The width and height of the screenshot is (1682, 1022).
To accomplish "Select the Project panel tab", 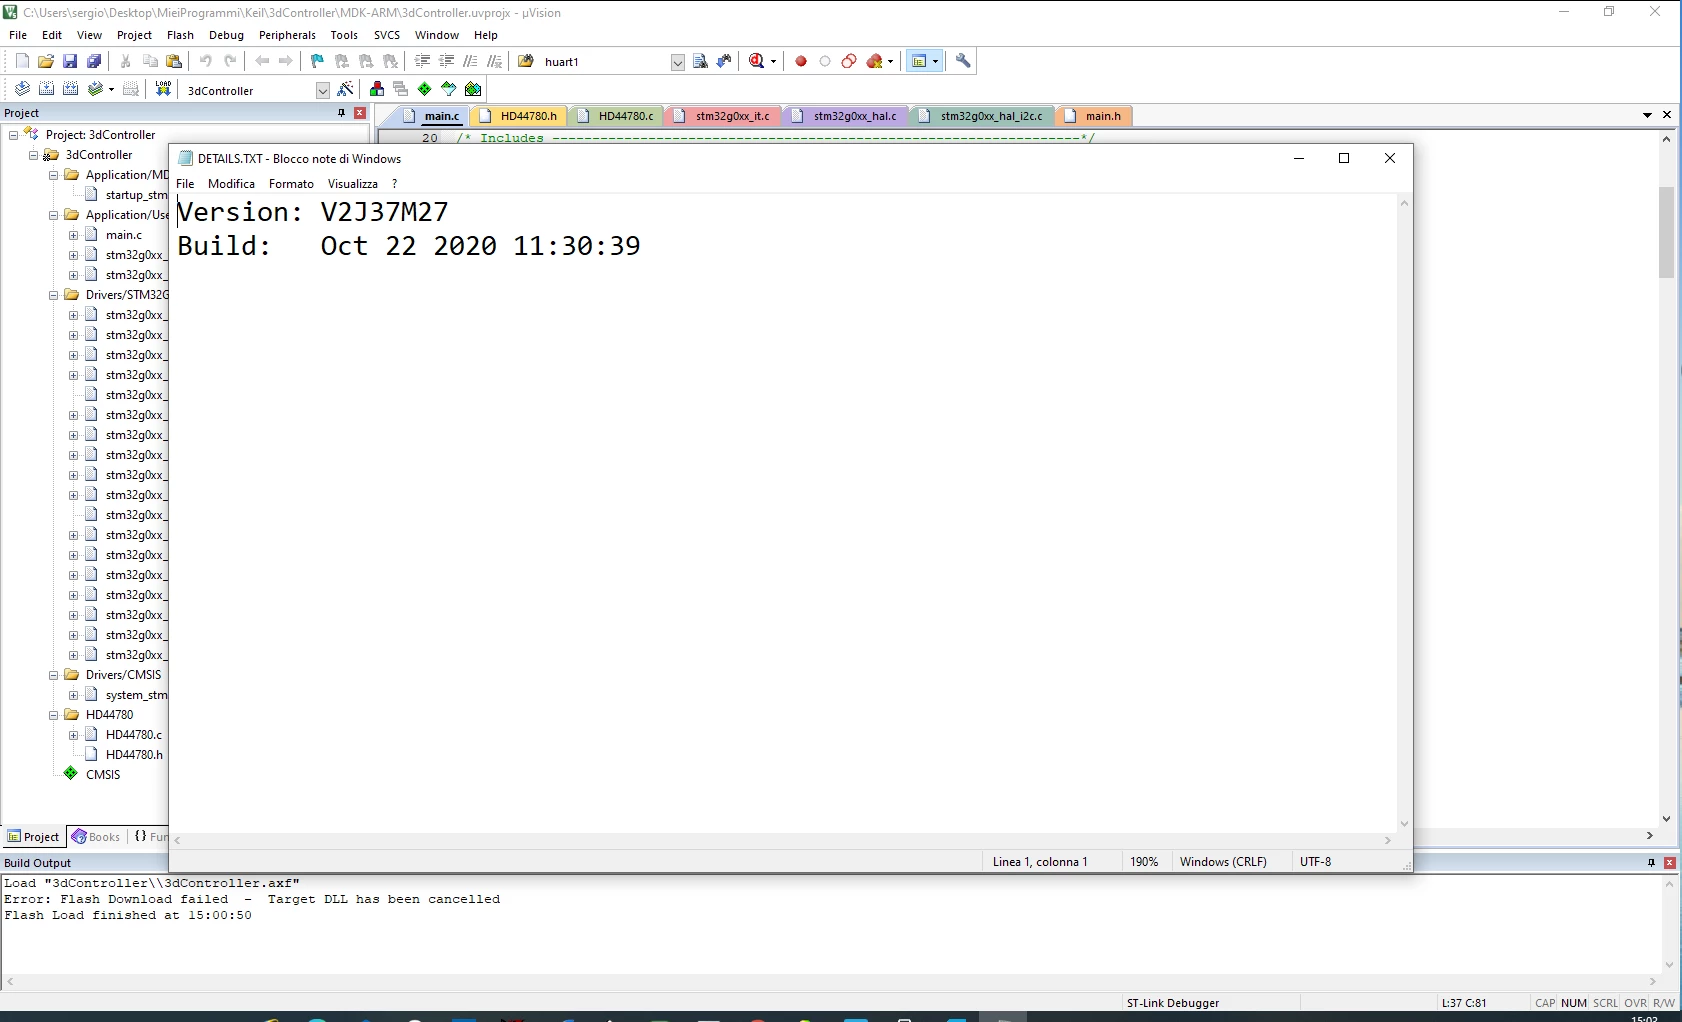I will point(33,837).
